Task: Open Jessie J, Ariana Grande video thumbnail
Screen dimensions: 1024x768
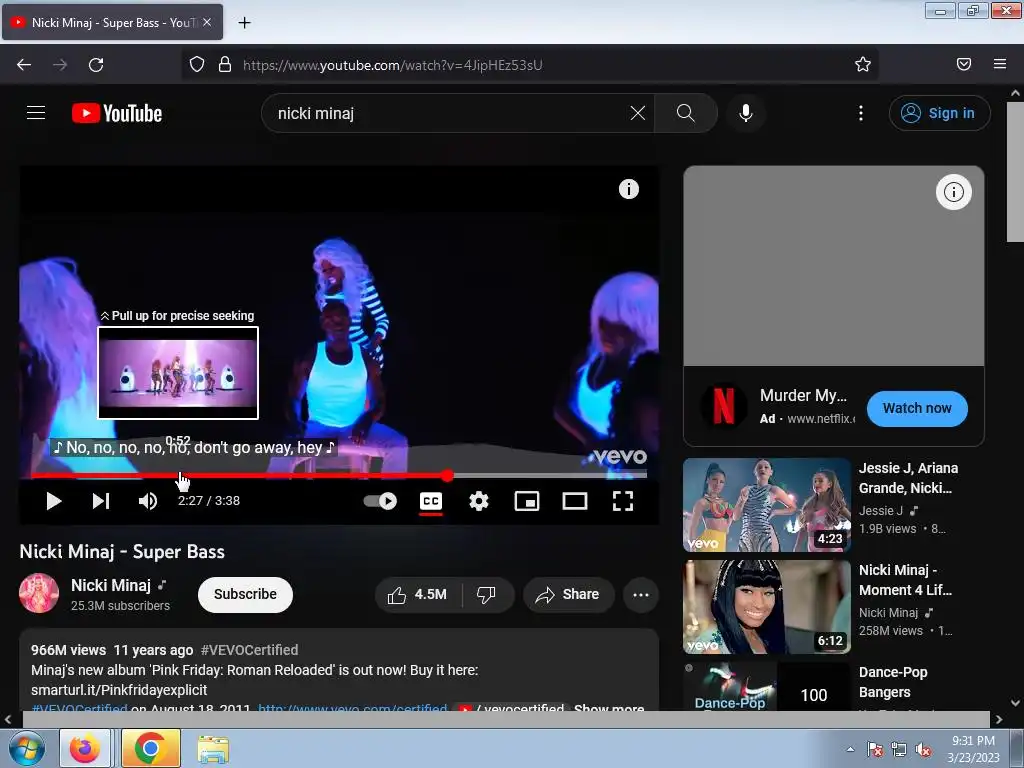Action: coord(767,505)
